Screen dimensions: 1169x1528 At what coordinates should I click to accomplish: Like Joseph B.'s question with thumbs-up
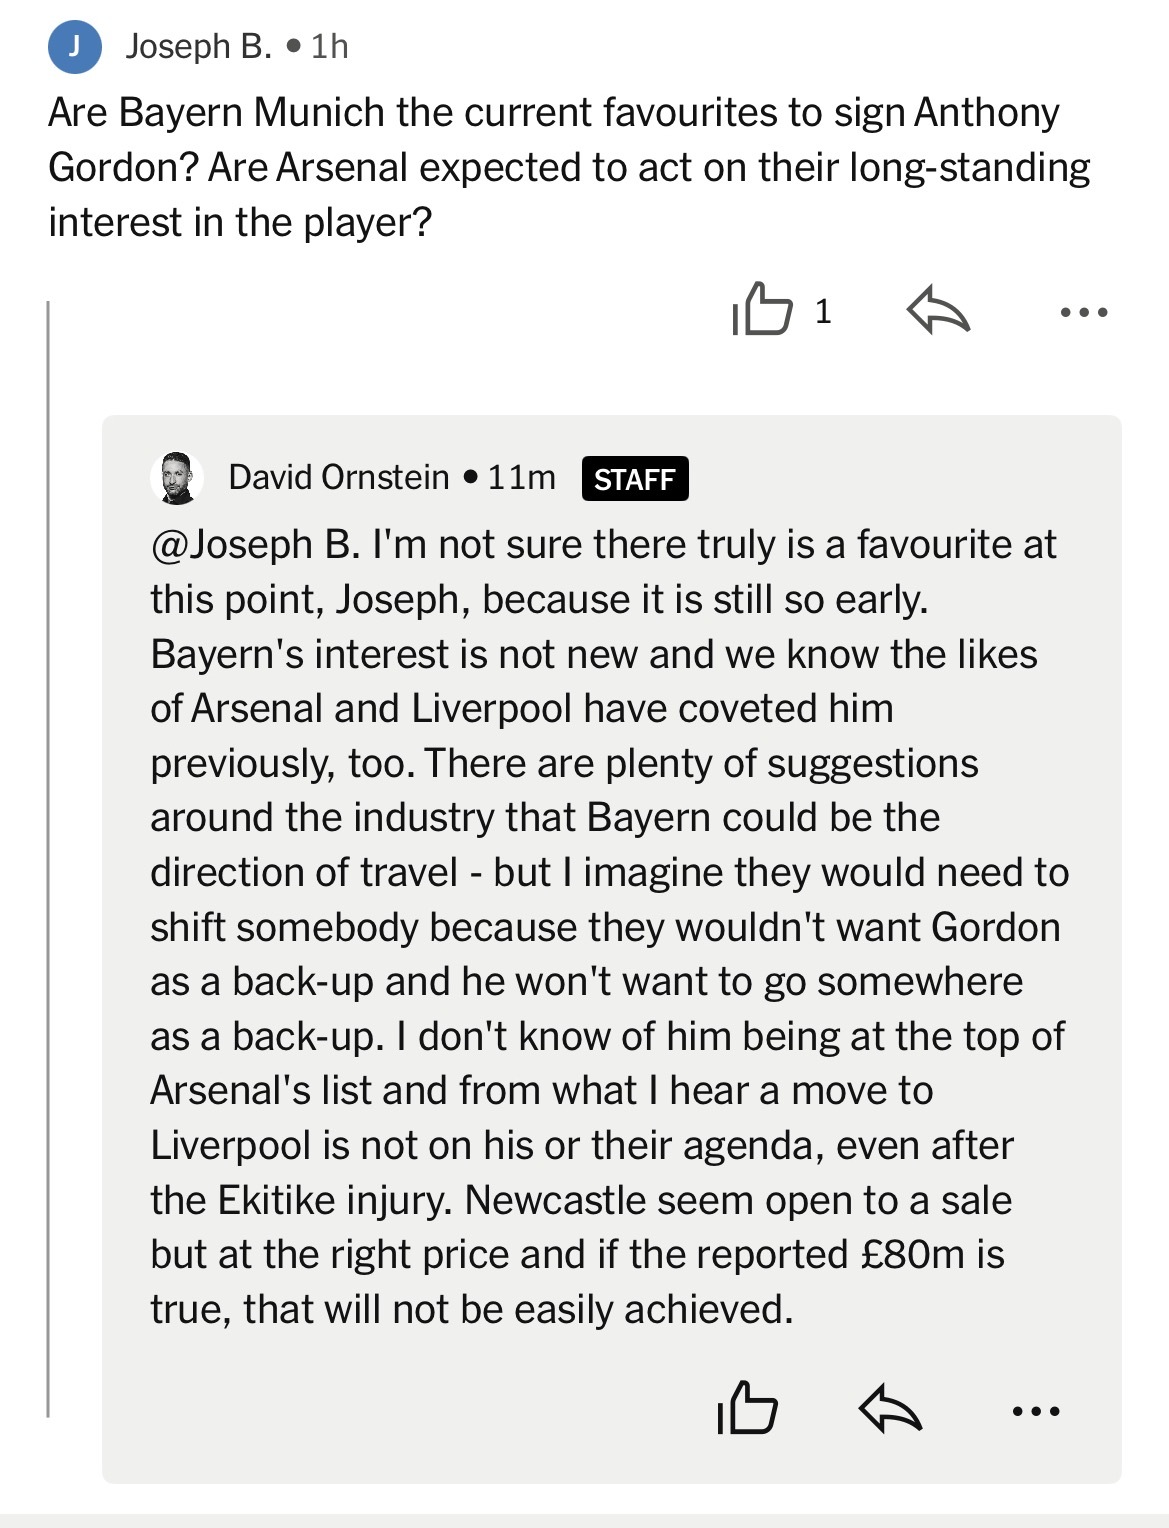pos(762,310)
